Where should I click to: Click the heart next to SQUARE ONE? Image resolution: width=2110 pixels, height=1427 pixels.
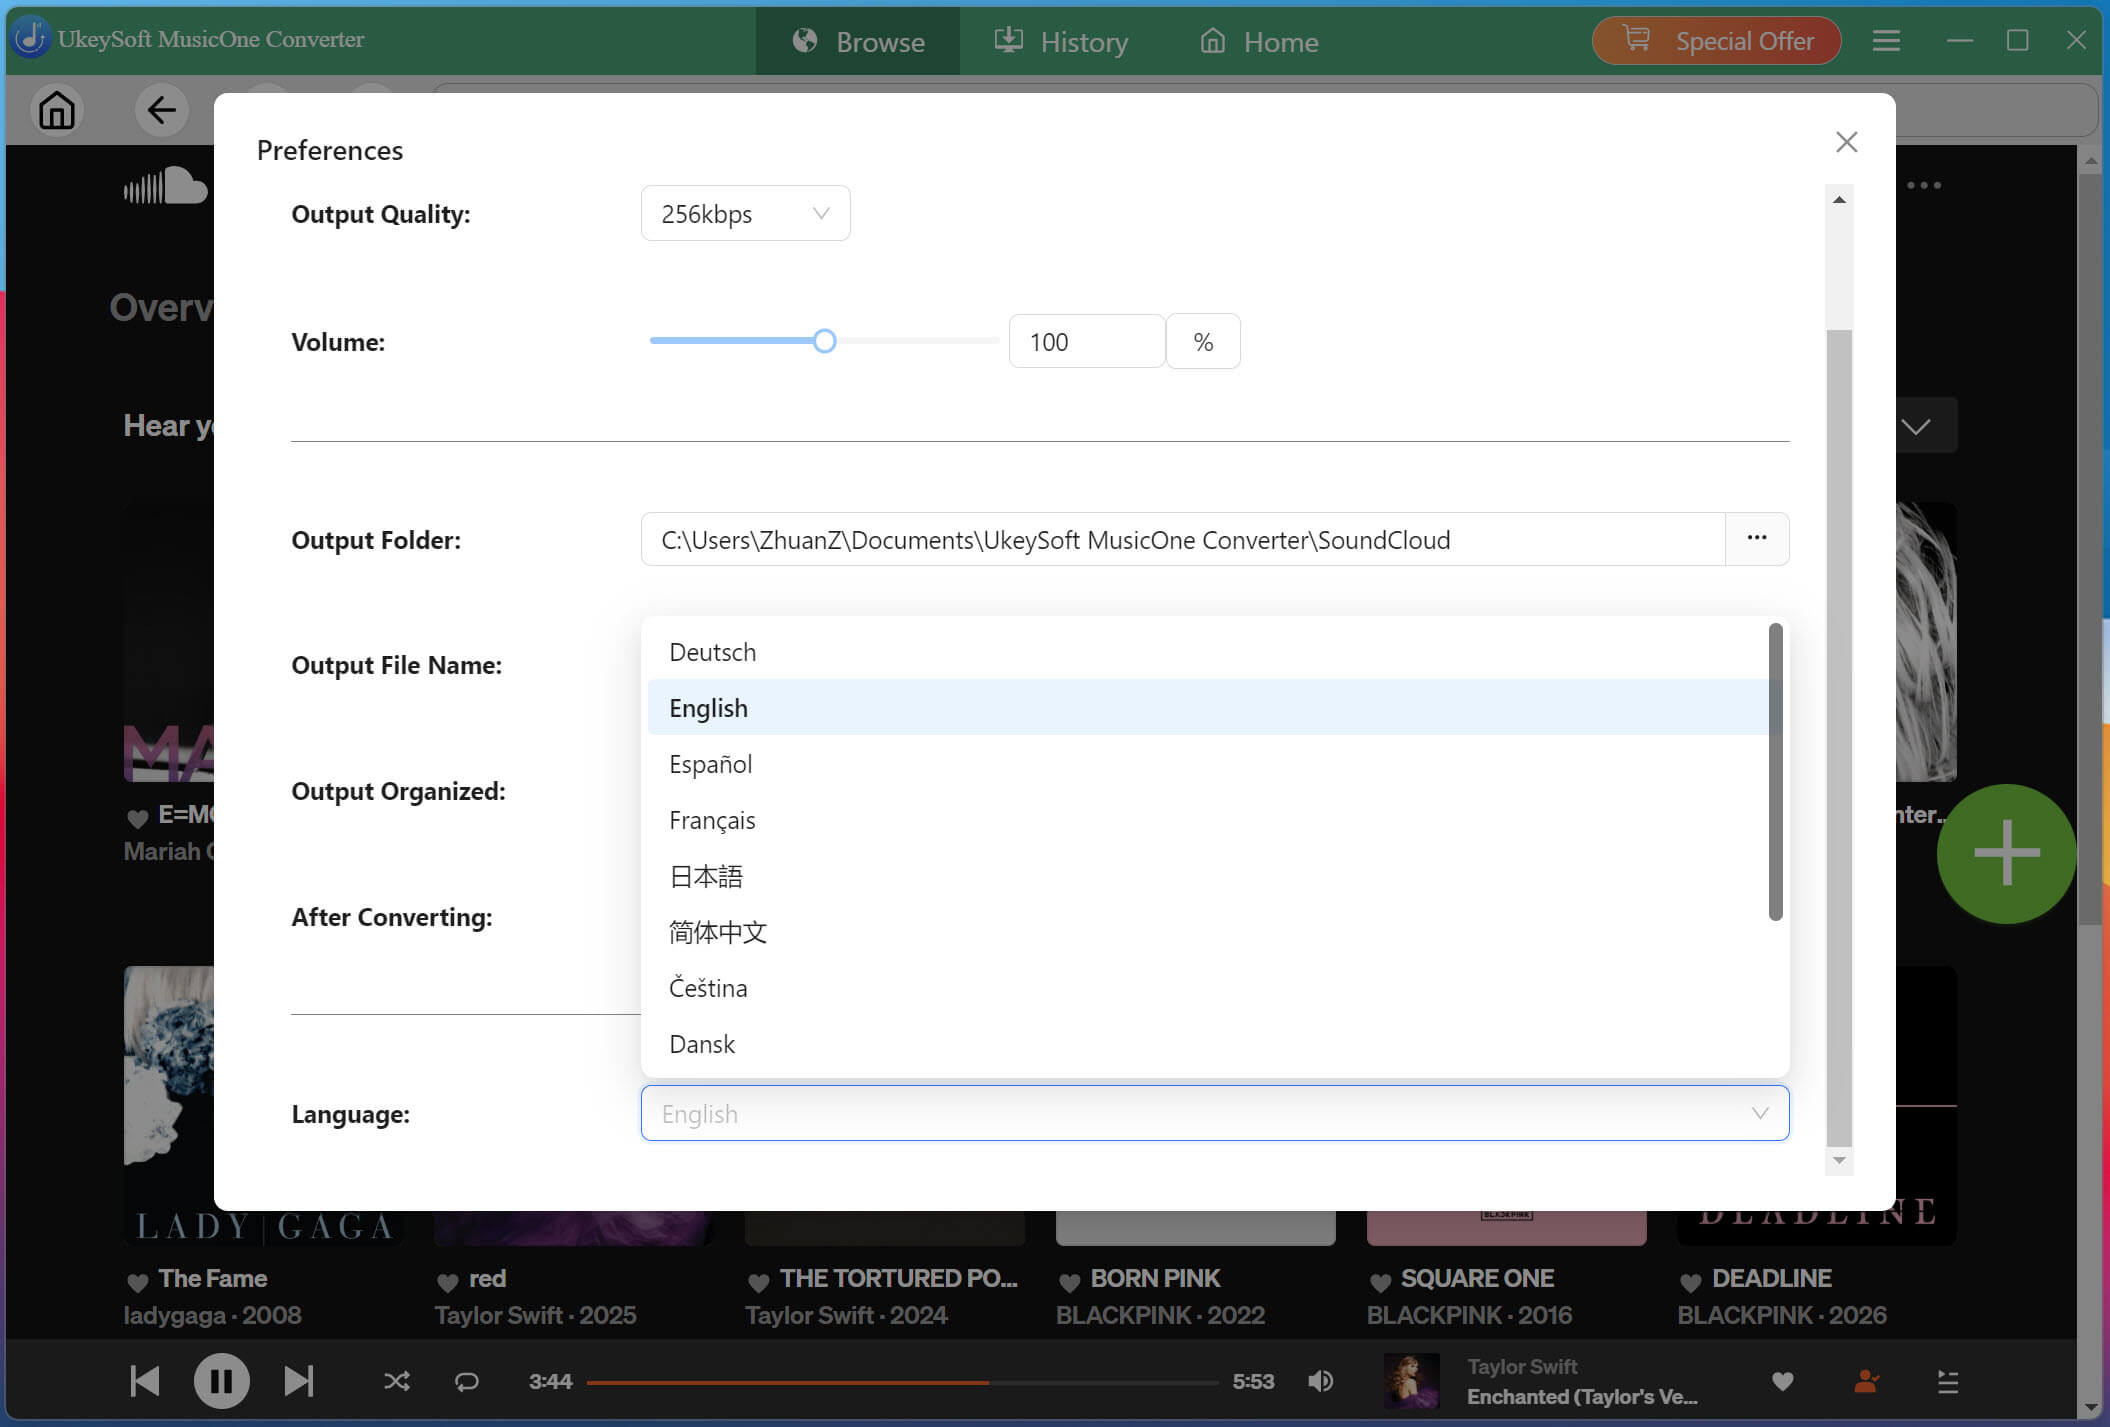1380,1281
